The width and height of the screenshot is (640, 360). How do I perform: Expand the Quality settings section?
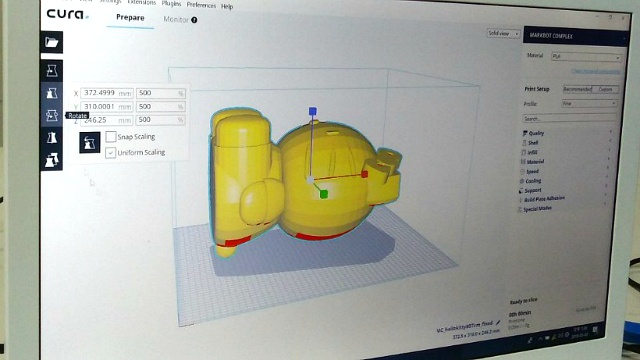[567, 133]
